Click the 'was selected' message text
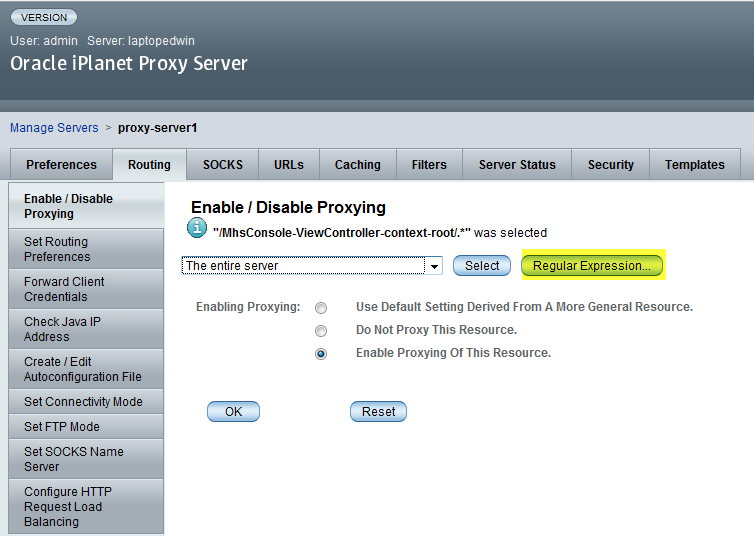The image size is (754, 536). (x=510, y=233)
